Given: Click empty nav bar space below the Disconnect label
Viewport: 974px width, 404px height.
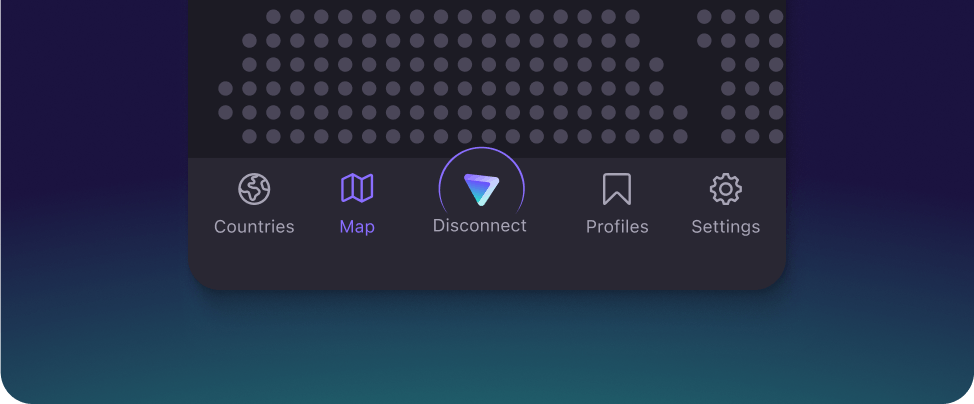Looking at the screenshot, I should (480, 264).
